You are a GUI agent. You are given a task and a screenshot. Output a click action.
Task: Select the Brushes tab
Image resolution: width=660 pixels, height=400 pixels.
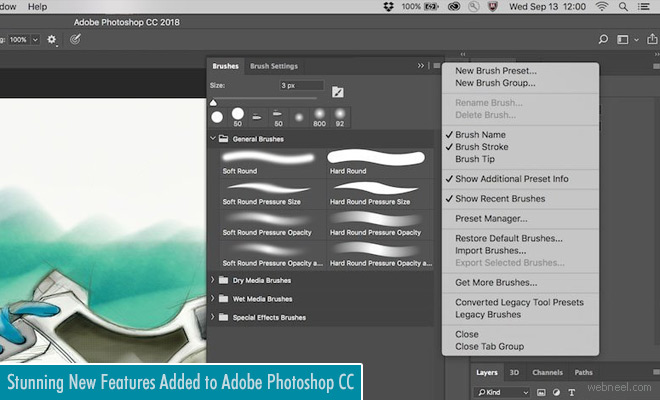click(225, 66)
